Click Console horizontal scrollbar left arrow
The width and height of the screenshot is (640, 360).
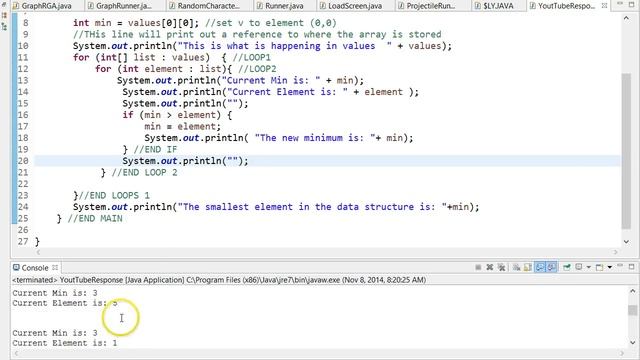pyautogui.click(x=15, y=353)
